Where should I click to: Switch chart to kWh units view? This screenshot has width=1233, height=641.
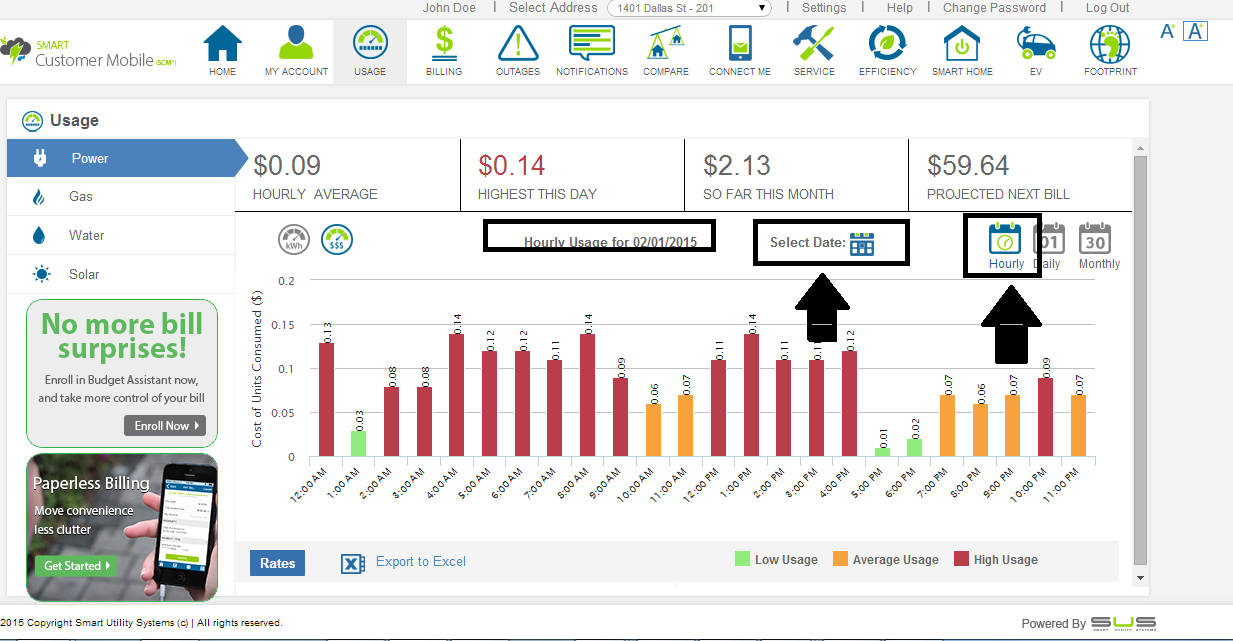coord(293,239)
